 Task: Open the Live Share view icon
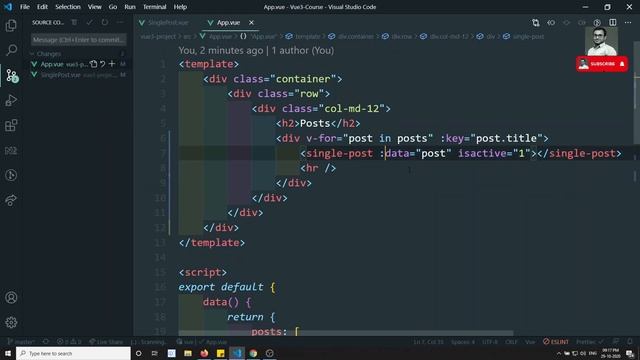point(11,200)
